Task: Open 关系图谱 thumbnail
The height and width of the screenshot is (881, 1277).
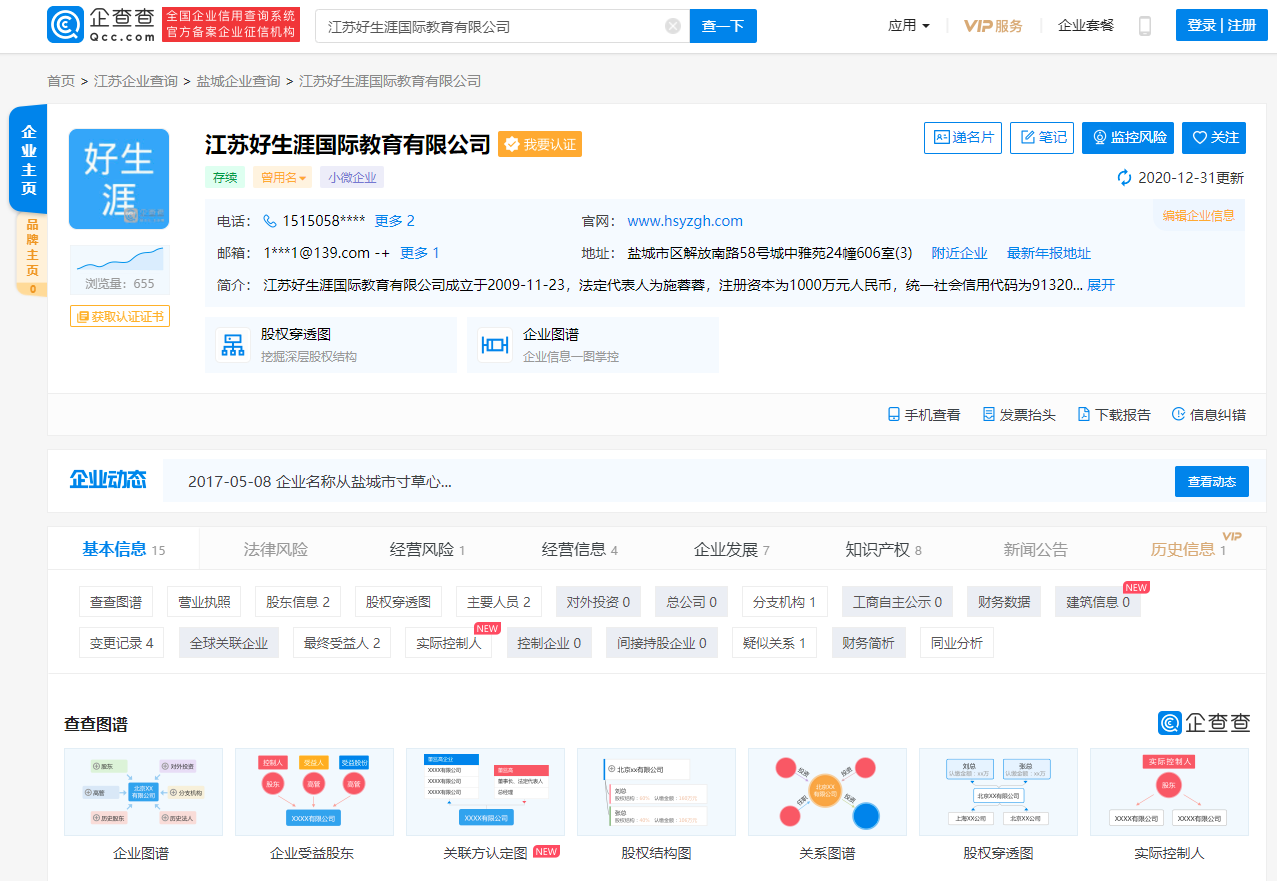Action: 827,792
